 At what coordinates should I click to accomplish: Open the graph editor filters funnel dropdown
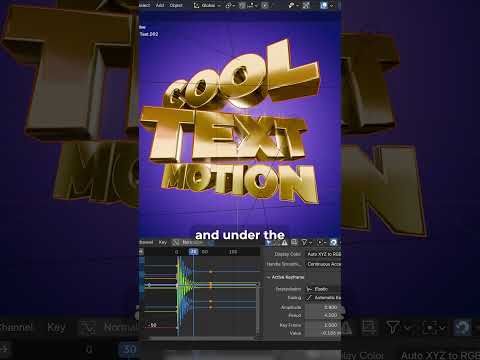pos(306,242)
